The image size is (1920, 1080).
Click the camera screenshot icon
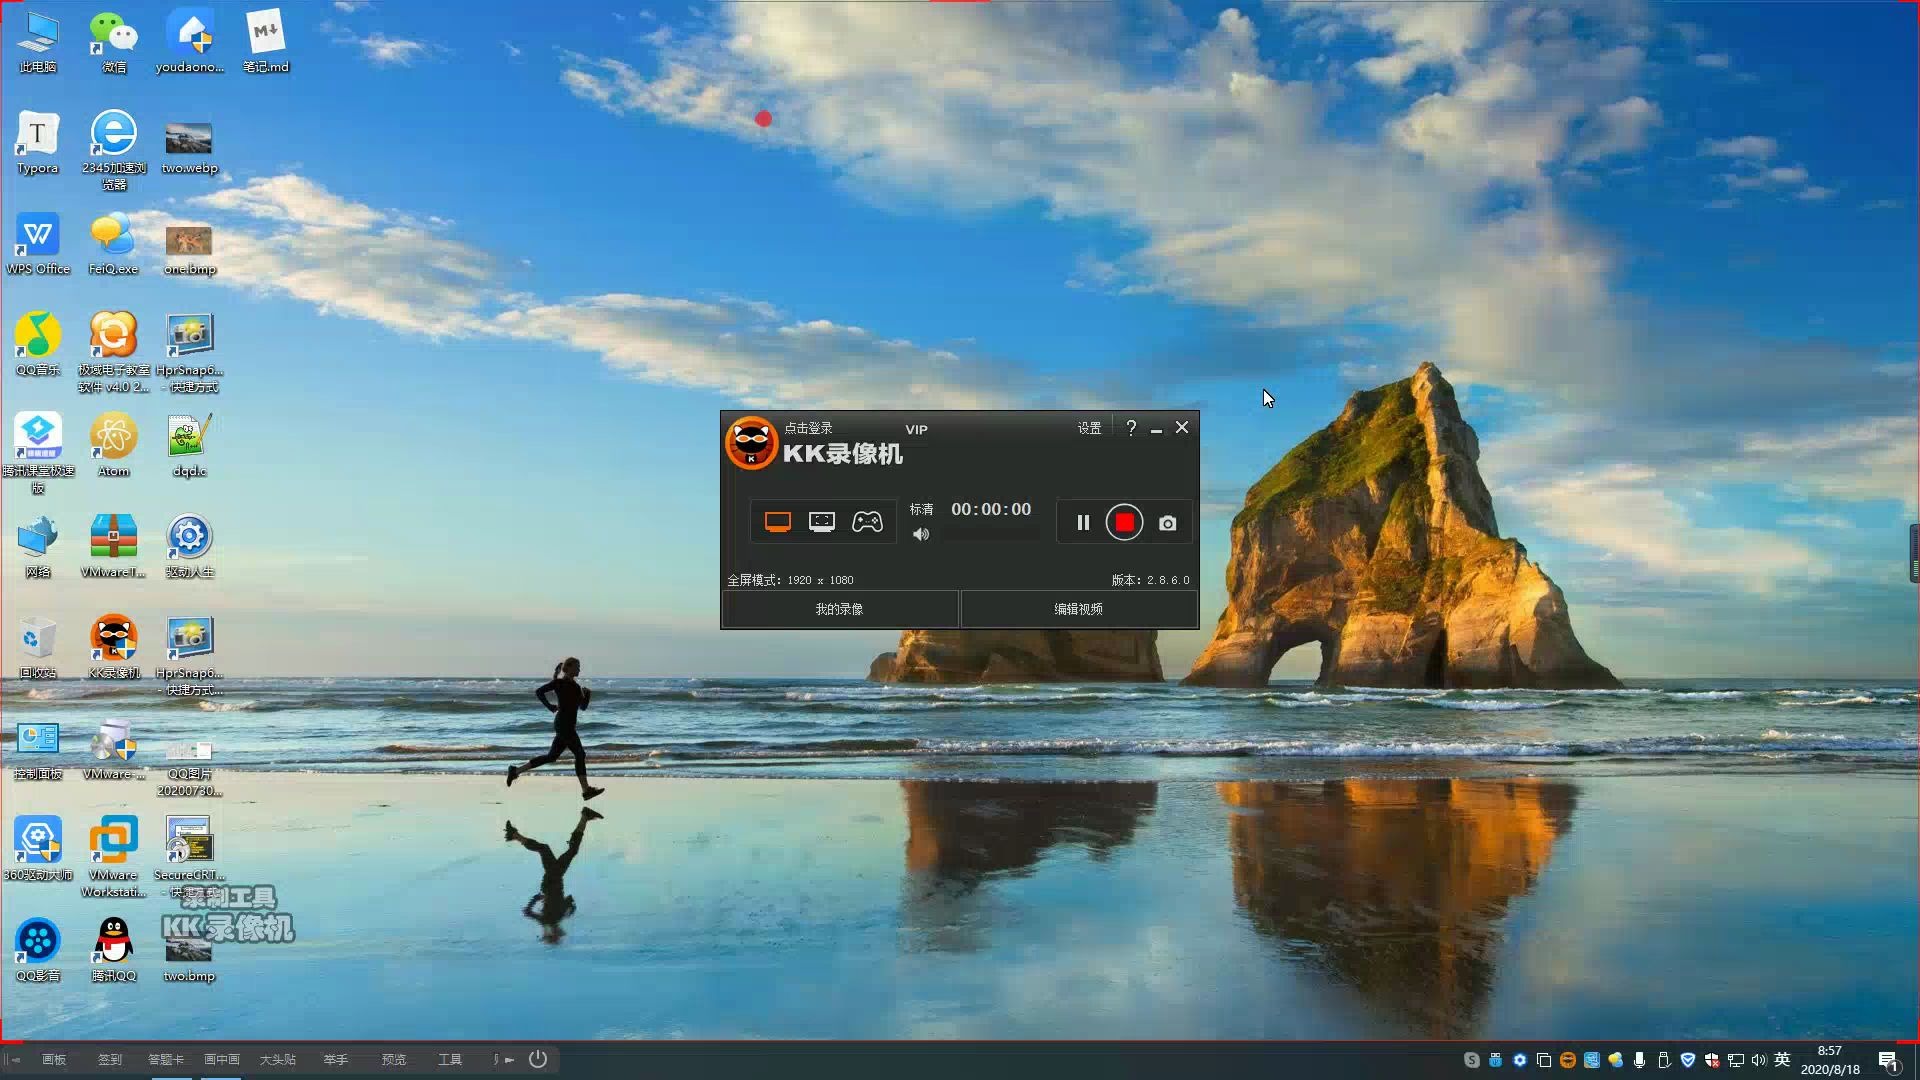pyautogui.click(x=1167, y=523)
